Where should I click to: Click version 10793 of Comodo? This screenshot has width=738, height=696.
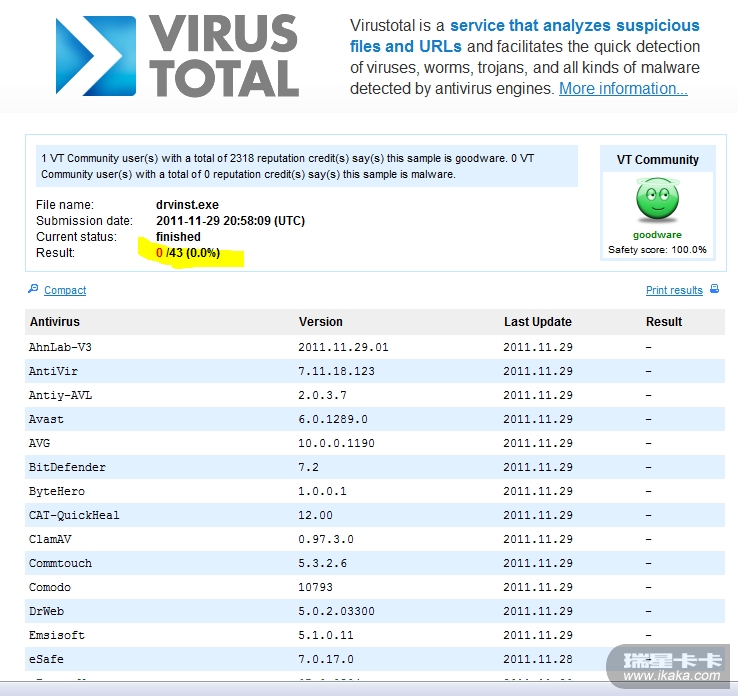click(x=315, y=587)
